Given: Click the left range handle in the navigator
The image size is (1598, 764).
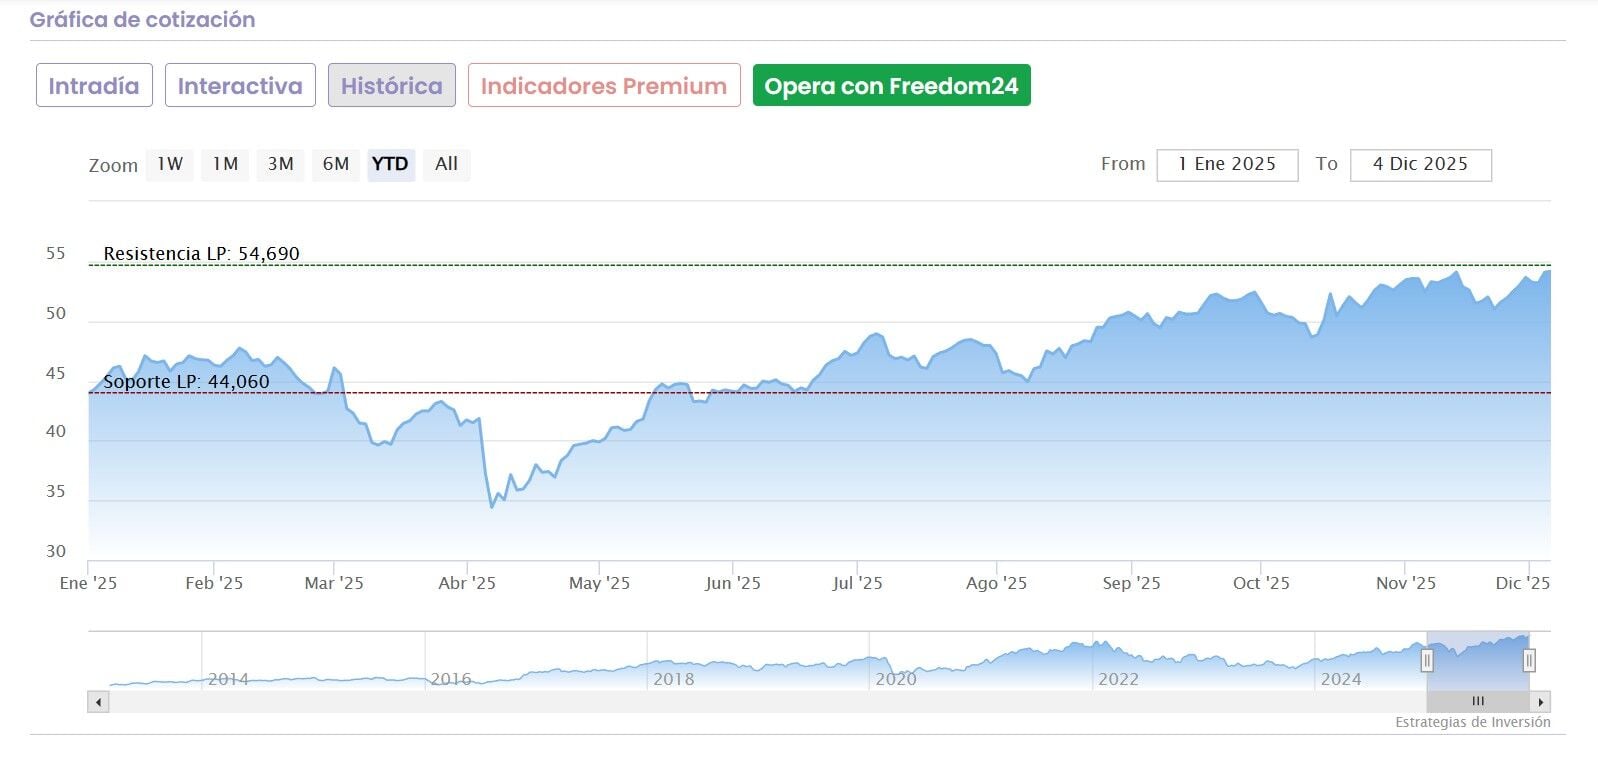Looking at the screenshot, I should click(x=1427, y=660).
